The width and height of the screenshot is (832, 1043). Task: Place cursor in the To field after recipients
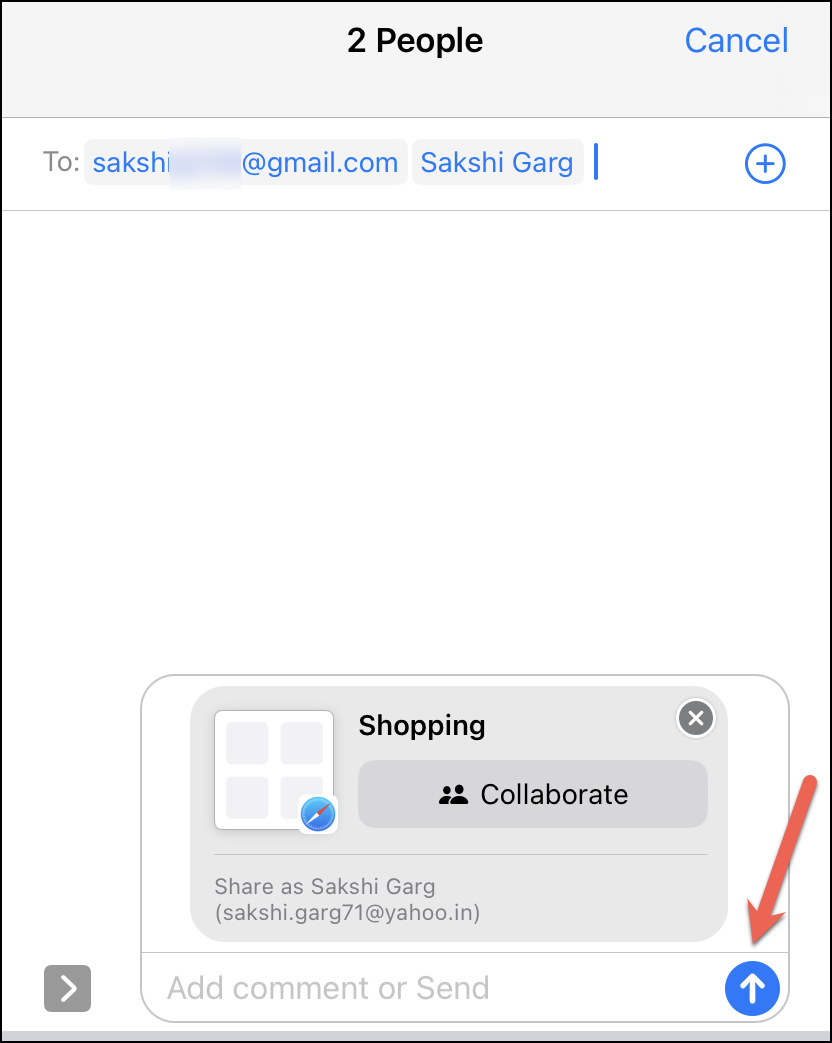[x=665, y=163]
